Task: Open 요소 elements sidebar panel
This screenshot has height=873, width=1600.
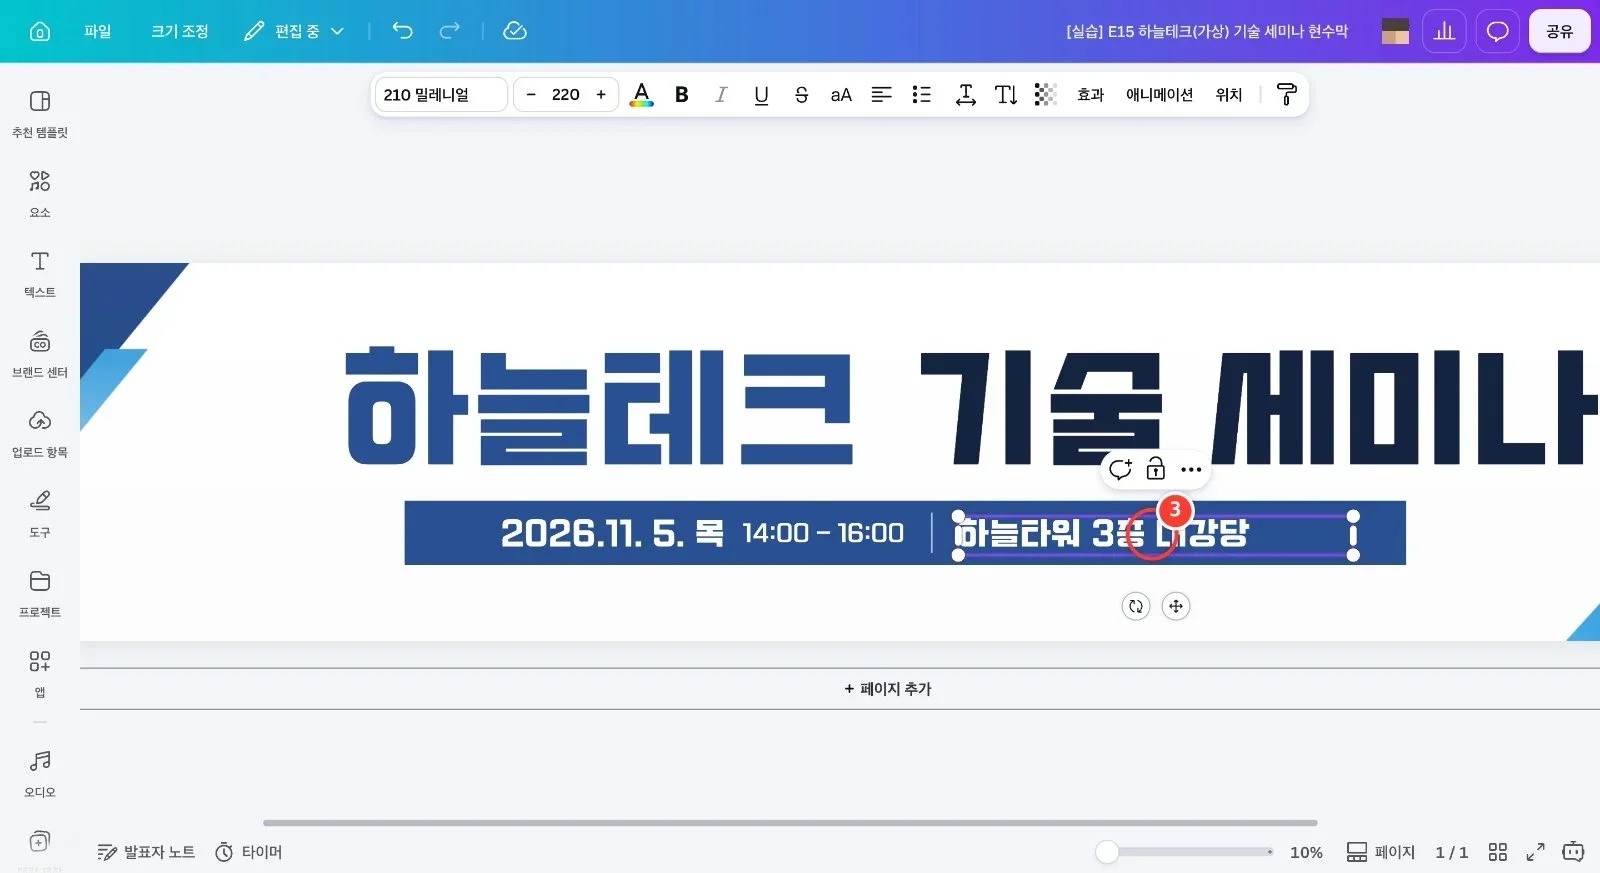Action: tap(40, 193)
